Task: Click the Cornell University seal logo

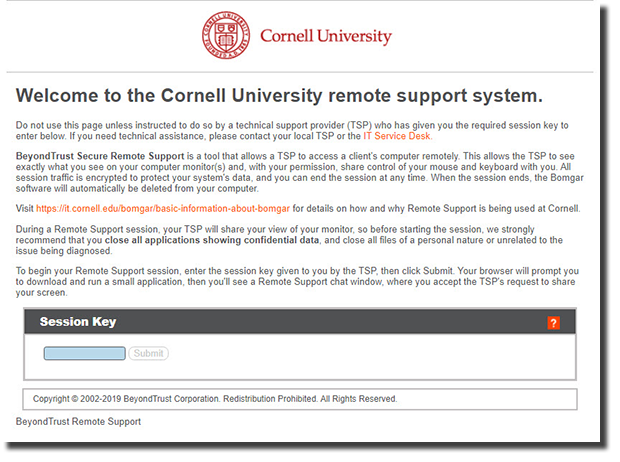Action: pos(226,35)
